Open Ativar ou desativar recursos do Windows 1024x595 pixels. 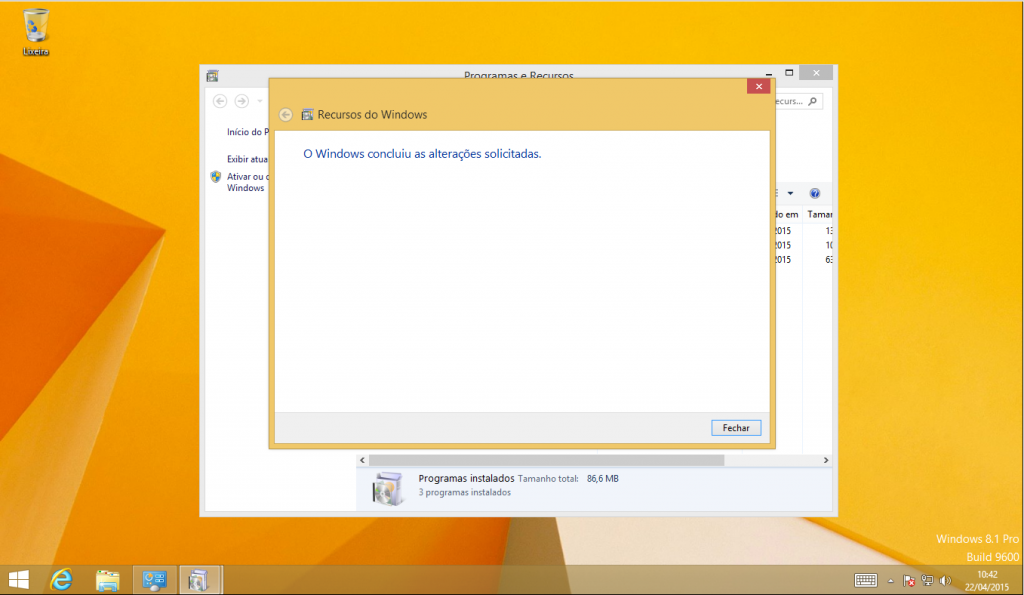pos(248,182)
